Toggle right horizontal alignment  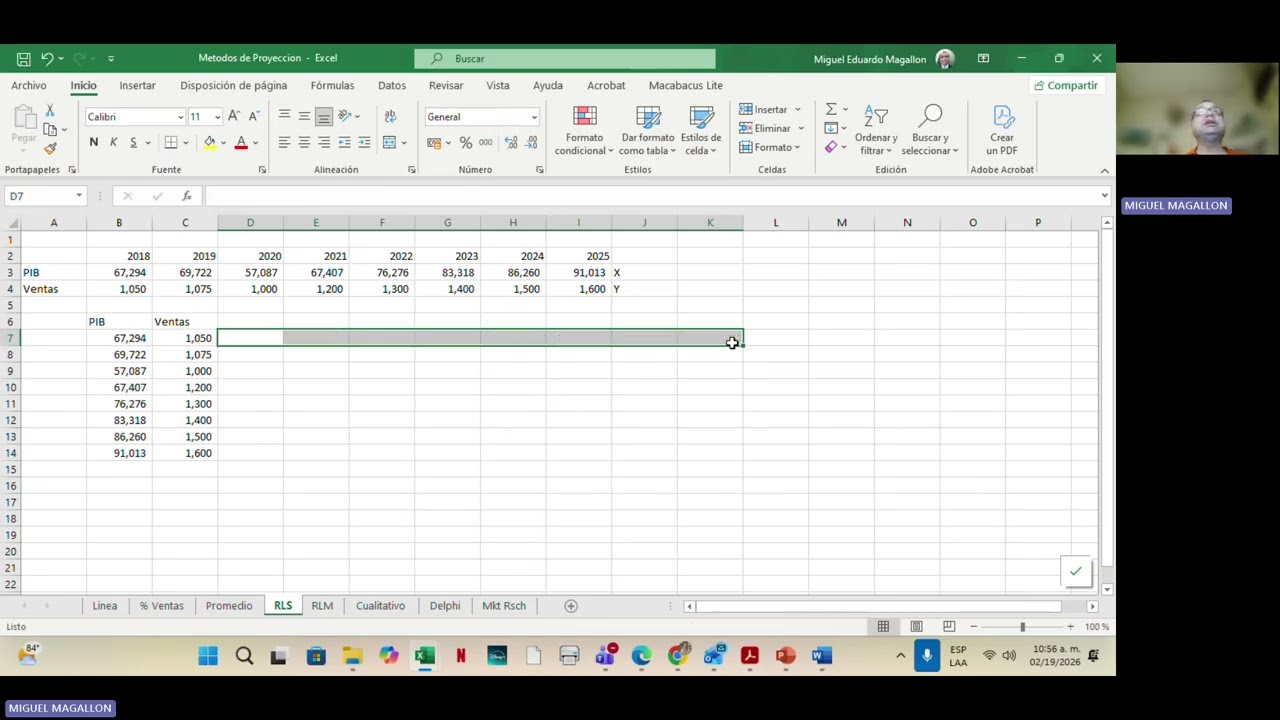[x=324, y=143]
